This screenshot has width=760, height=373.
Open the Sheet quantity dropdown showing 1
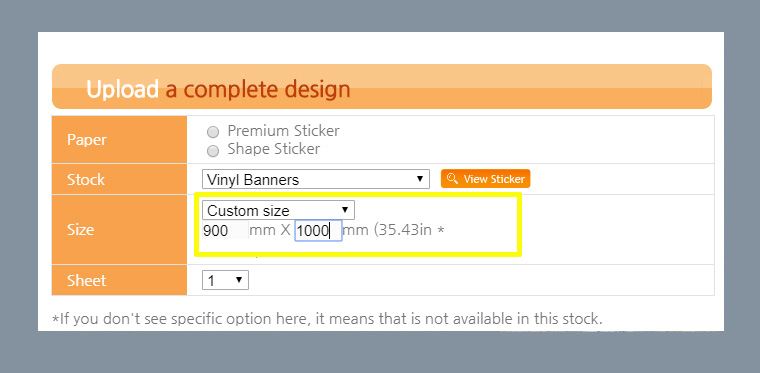tap(225, 280)
